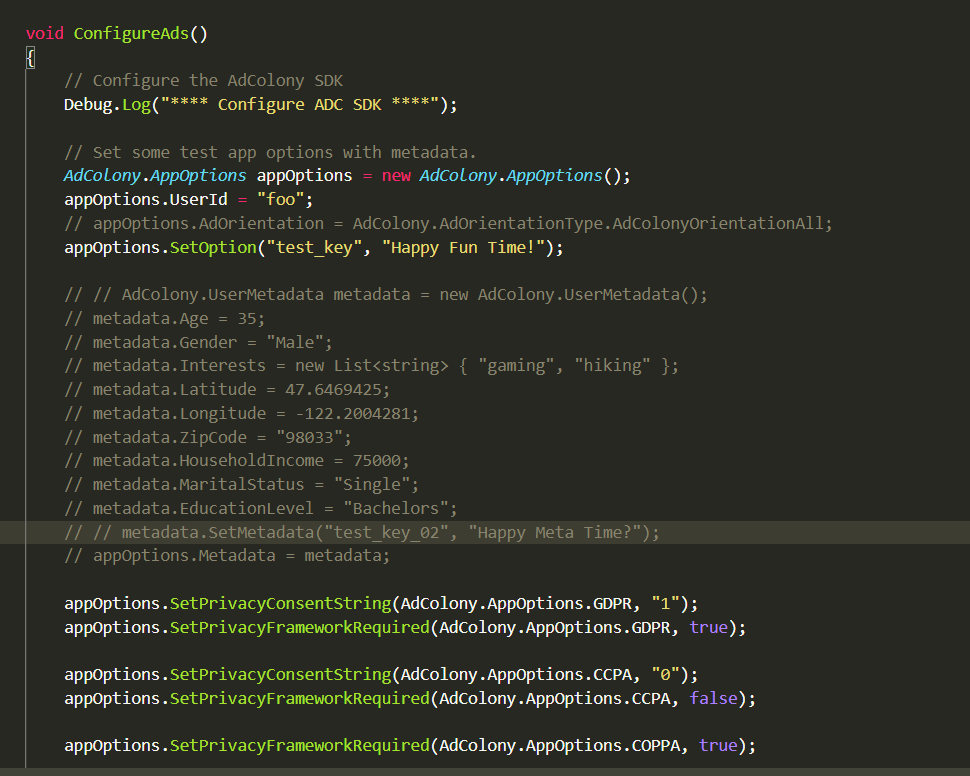
Task: Click the opening brace below ConfigureAds
Action: pos(30,58)
